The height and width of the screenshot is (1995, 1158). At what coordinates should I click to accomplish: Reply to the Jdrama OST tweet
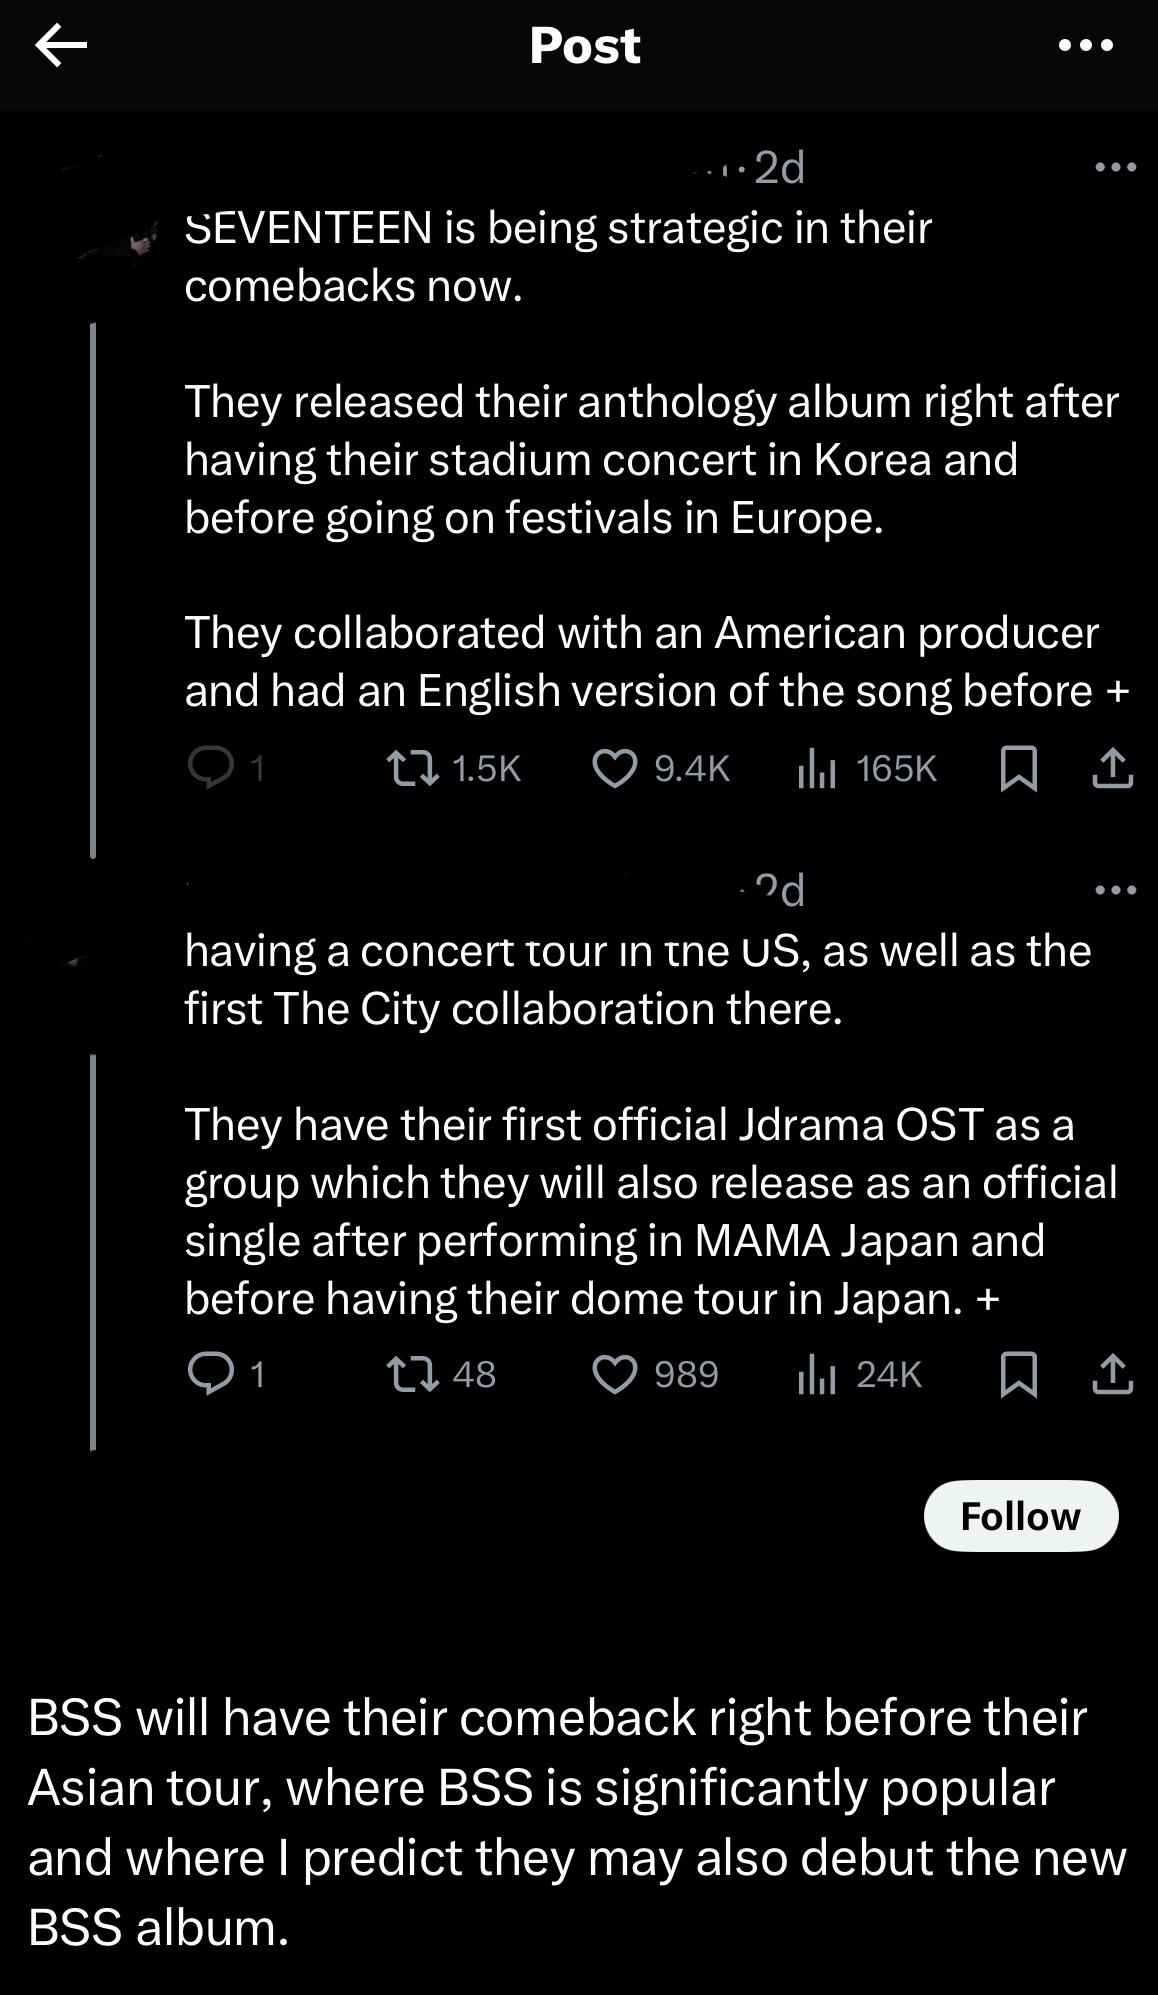pyautogui.click(x=211, y=1375)
